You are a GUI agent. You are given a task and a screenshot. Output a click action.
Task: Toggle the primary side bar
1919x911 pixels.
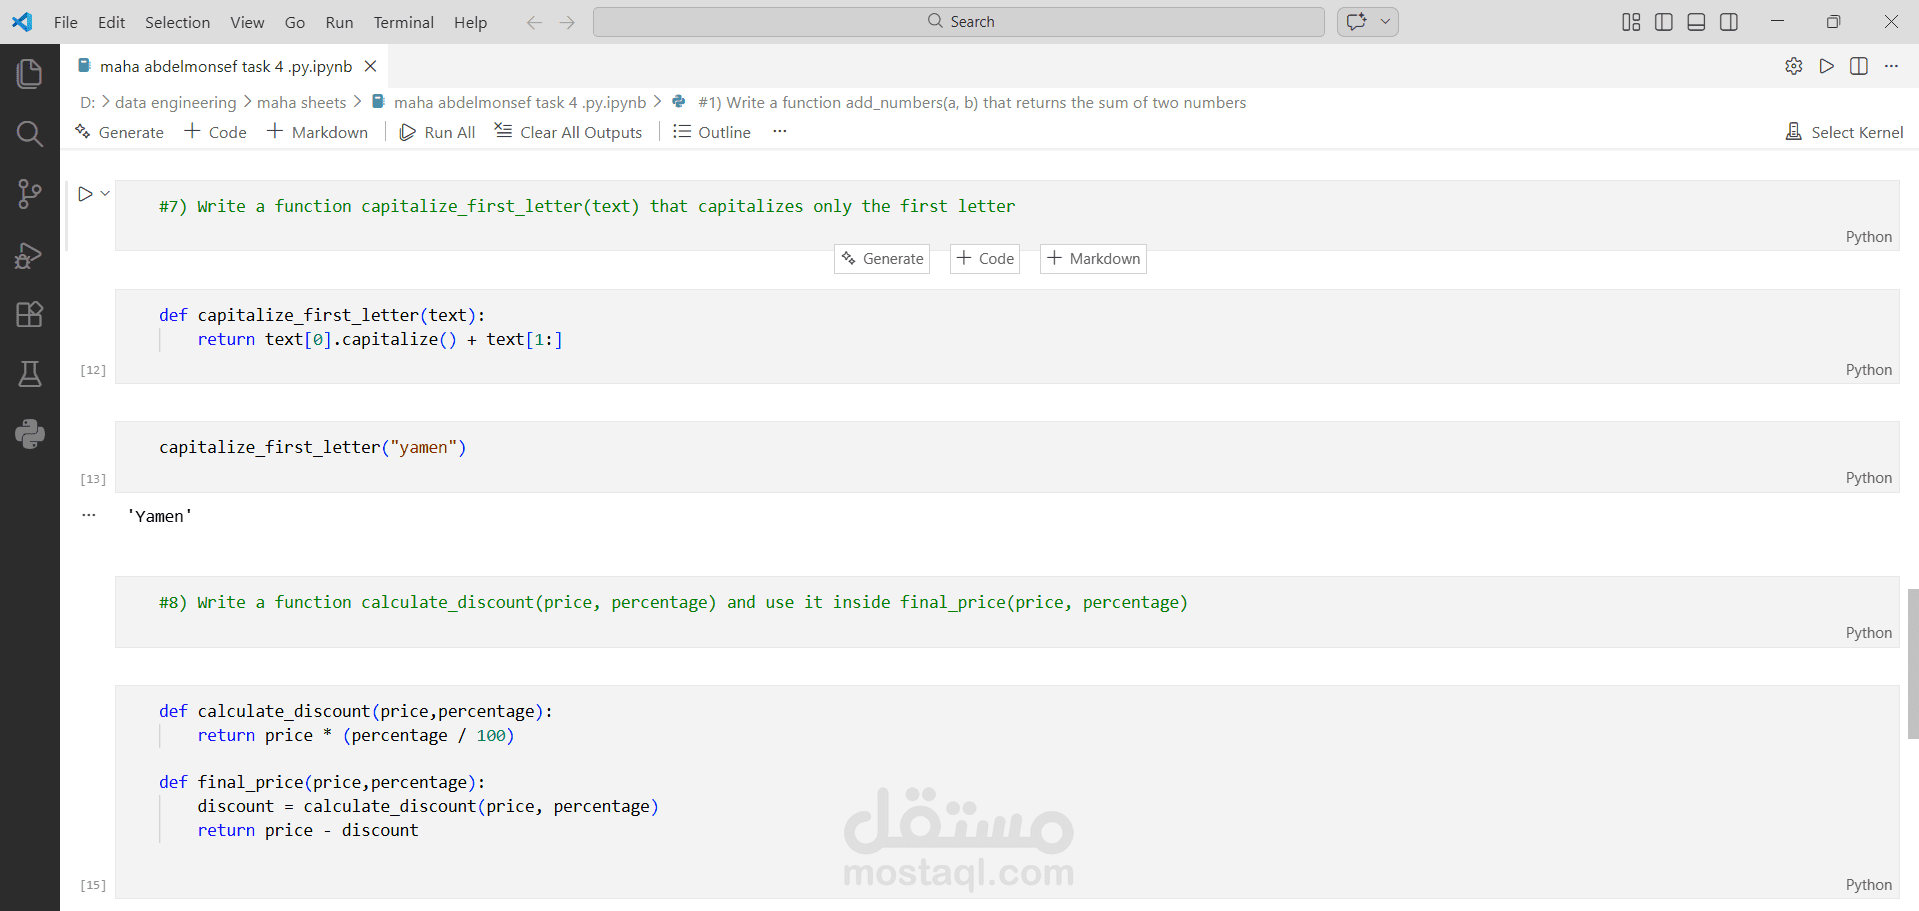[1664, 22]
